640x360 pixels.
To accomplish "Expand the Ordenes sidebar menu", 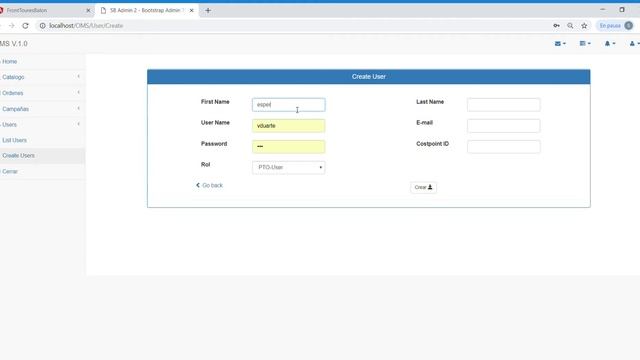I will coord(41,93).
